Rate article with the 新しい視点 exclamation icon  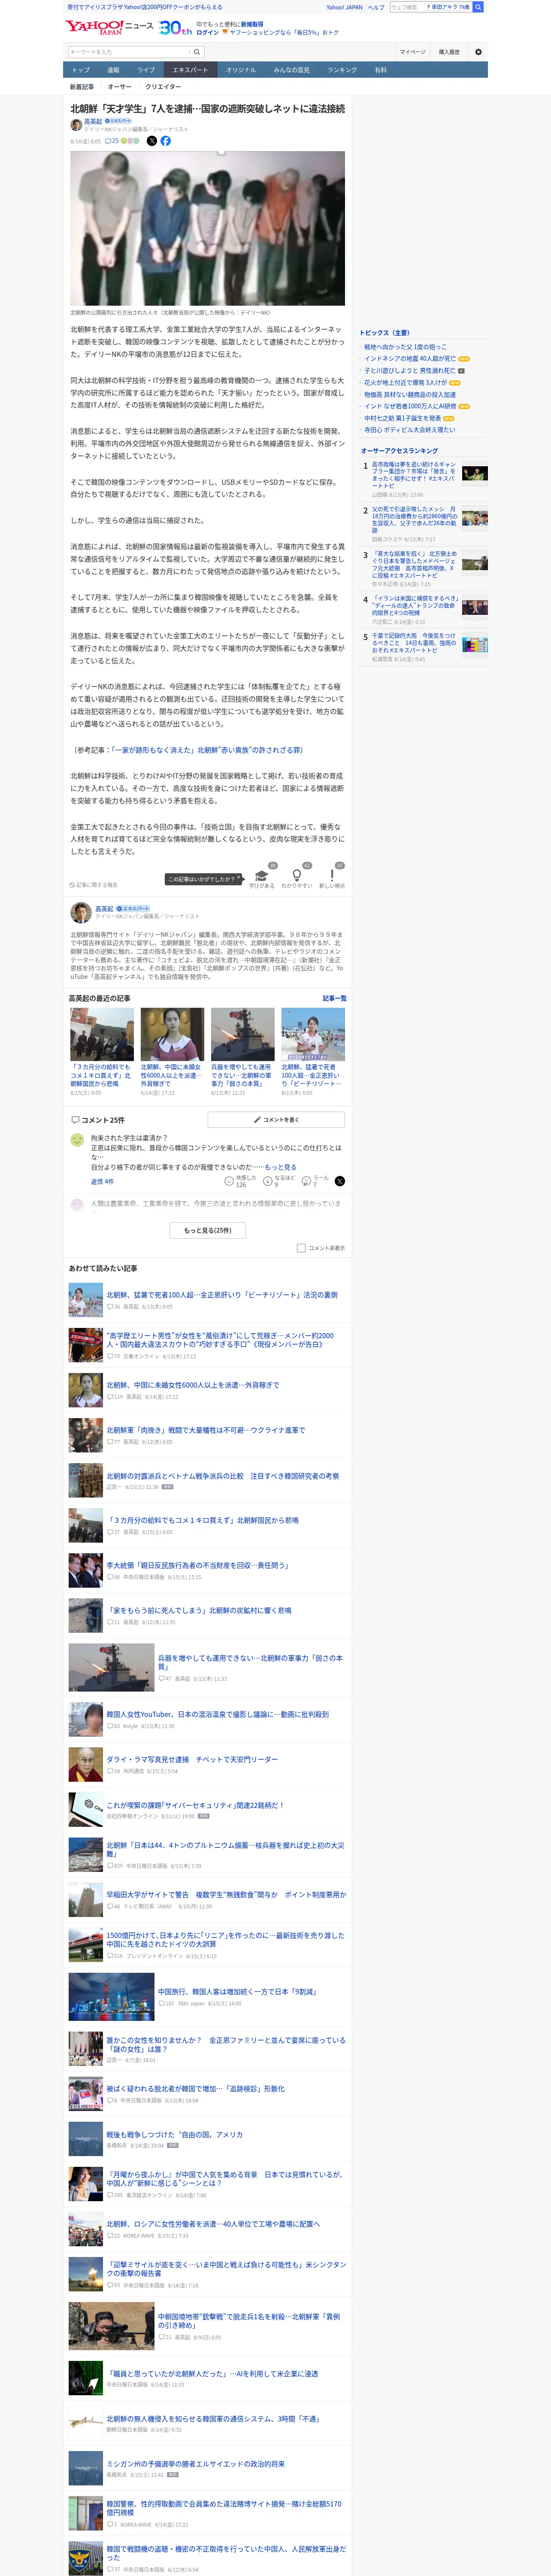[x=332, y=875]
